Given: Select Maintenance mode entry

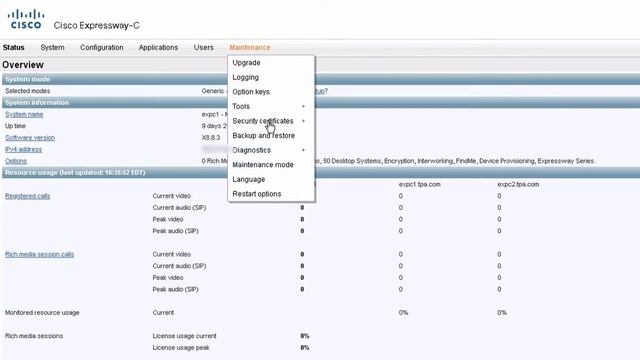Looking at the screenshot, I should coord(263,164).
